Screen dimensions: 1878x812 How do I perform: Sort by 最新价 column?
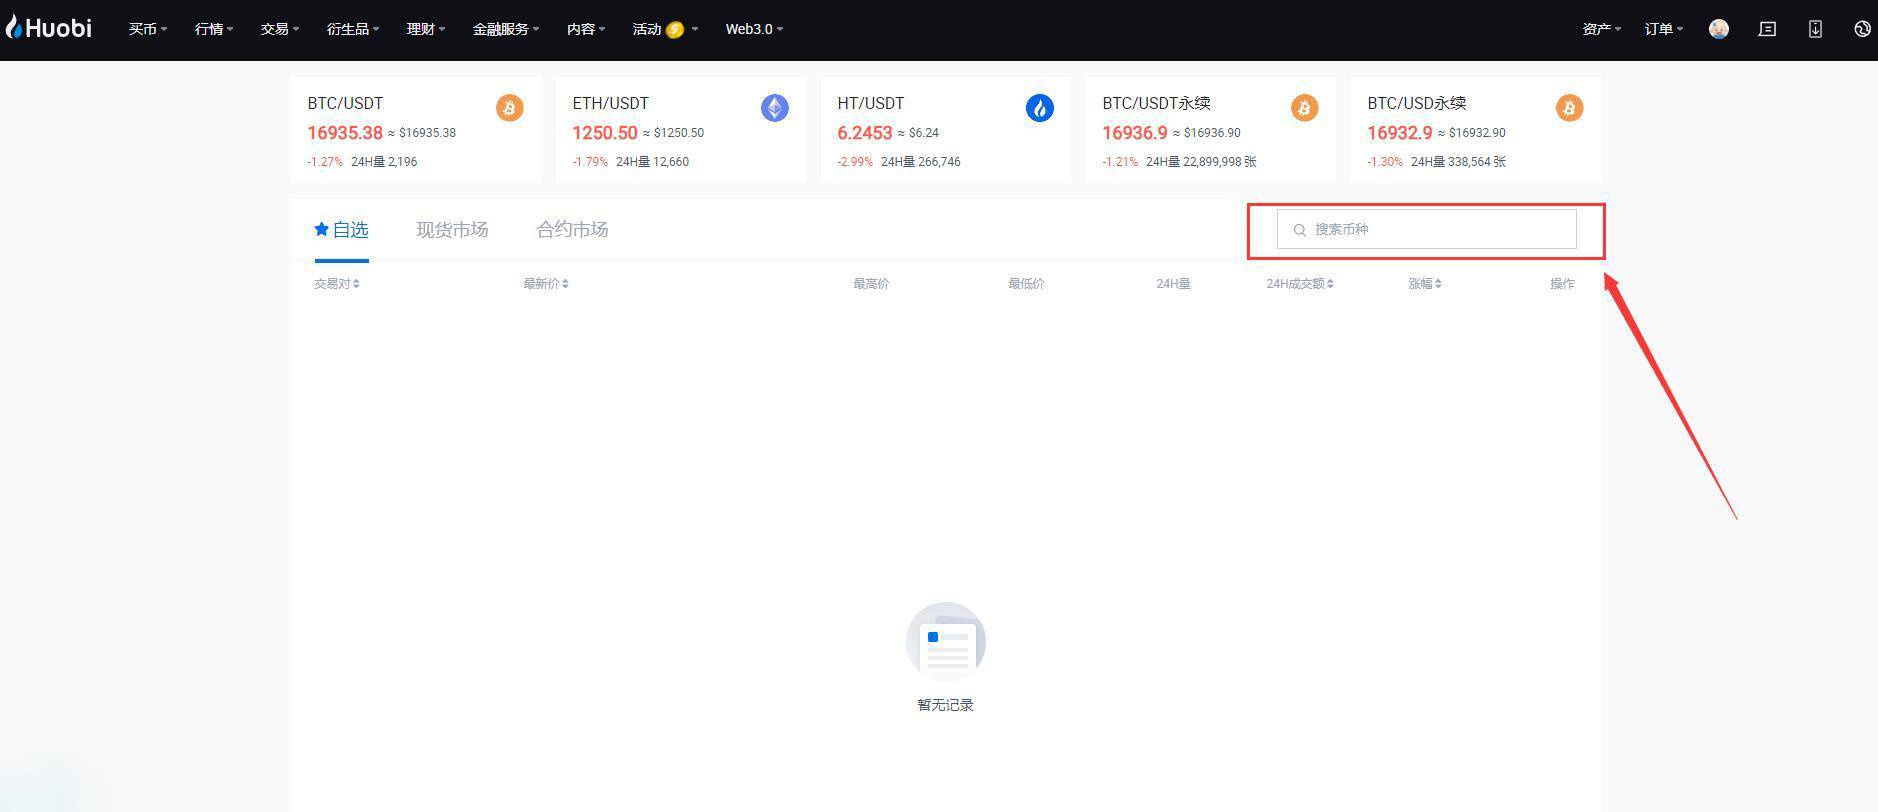545,284
